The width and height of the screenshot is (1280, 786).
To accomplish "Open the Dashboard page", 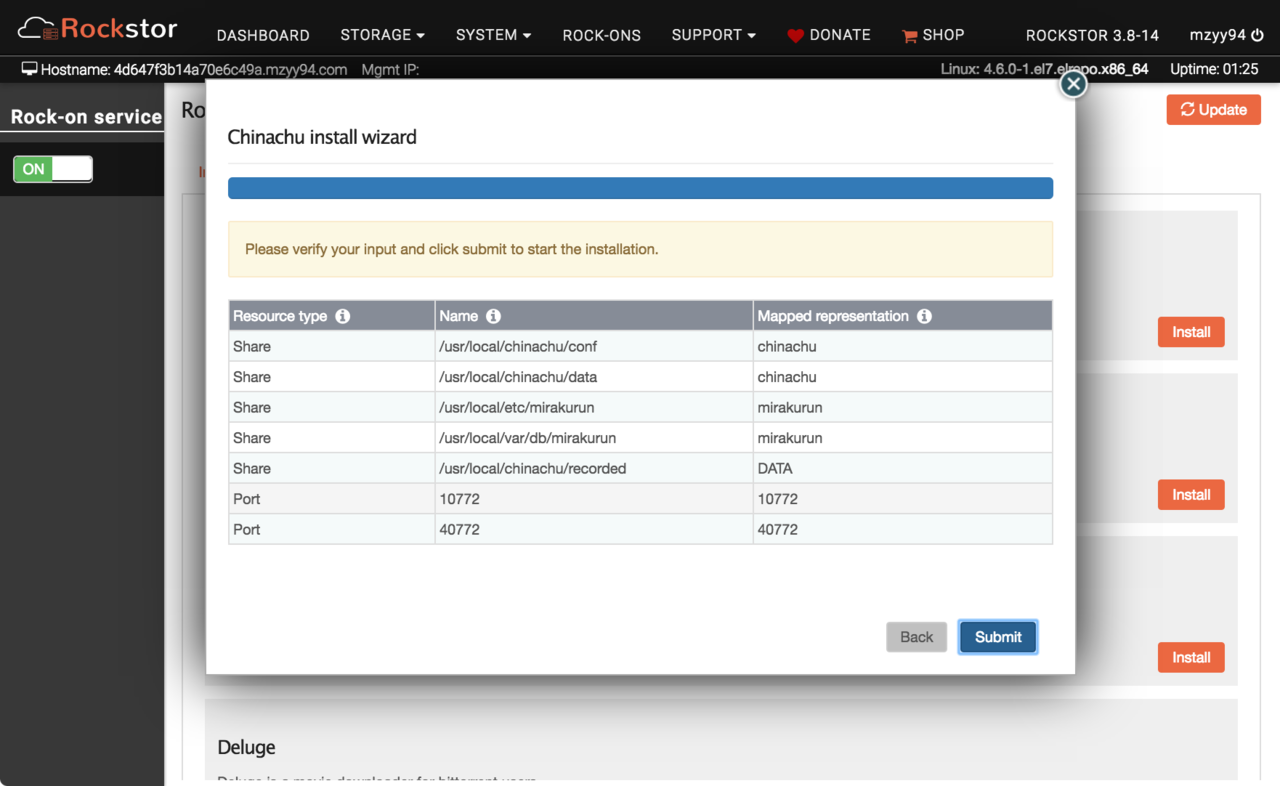I will coord(263,35).
